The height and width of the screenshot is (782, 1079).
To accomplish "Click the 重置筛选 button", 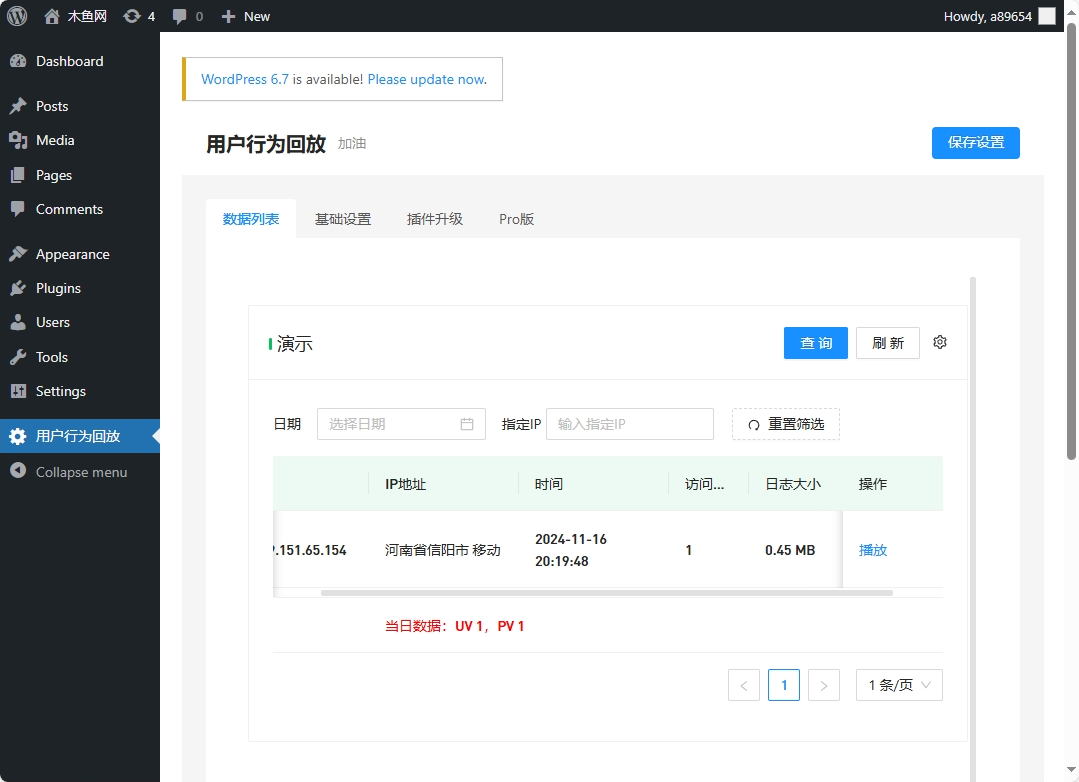I will point(785,424).
